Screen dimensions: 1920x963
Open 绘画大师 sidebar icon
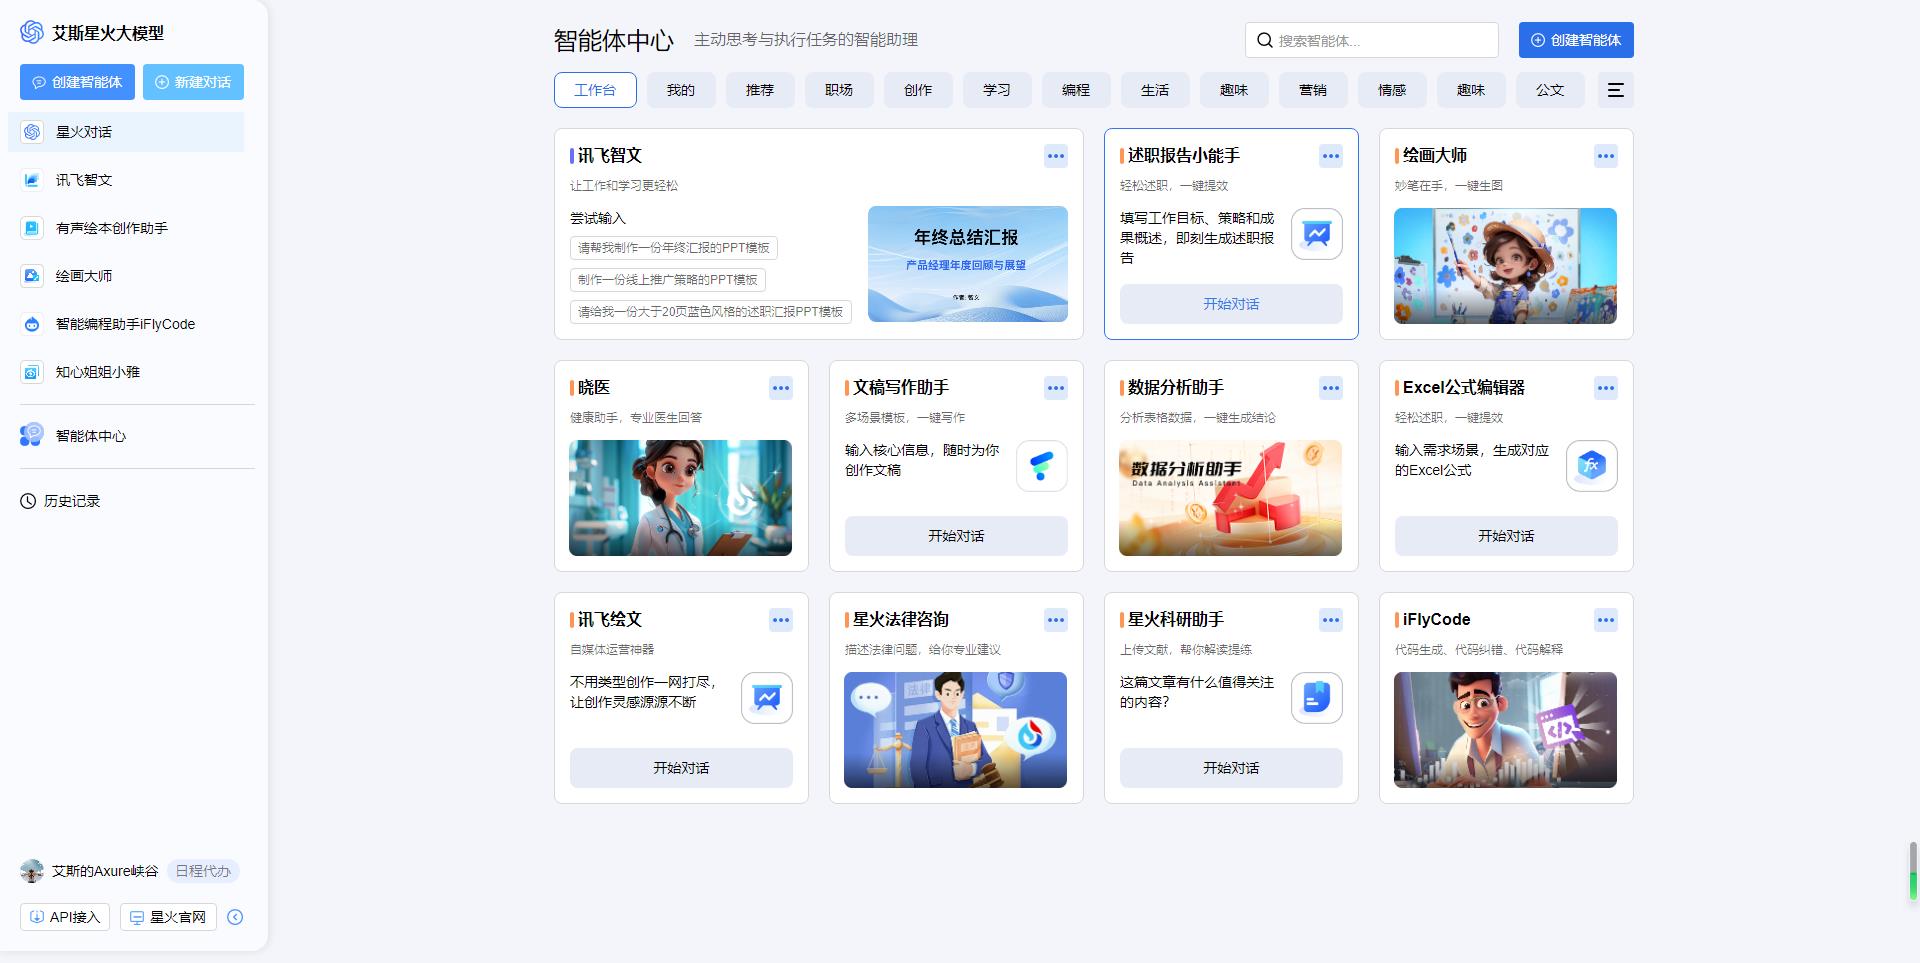coord(32,276)
